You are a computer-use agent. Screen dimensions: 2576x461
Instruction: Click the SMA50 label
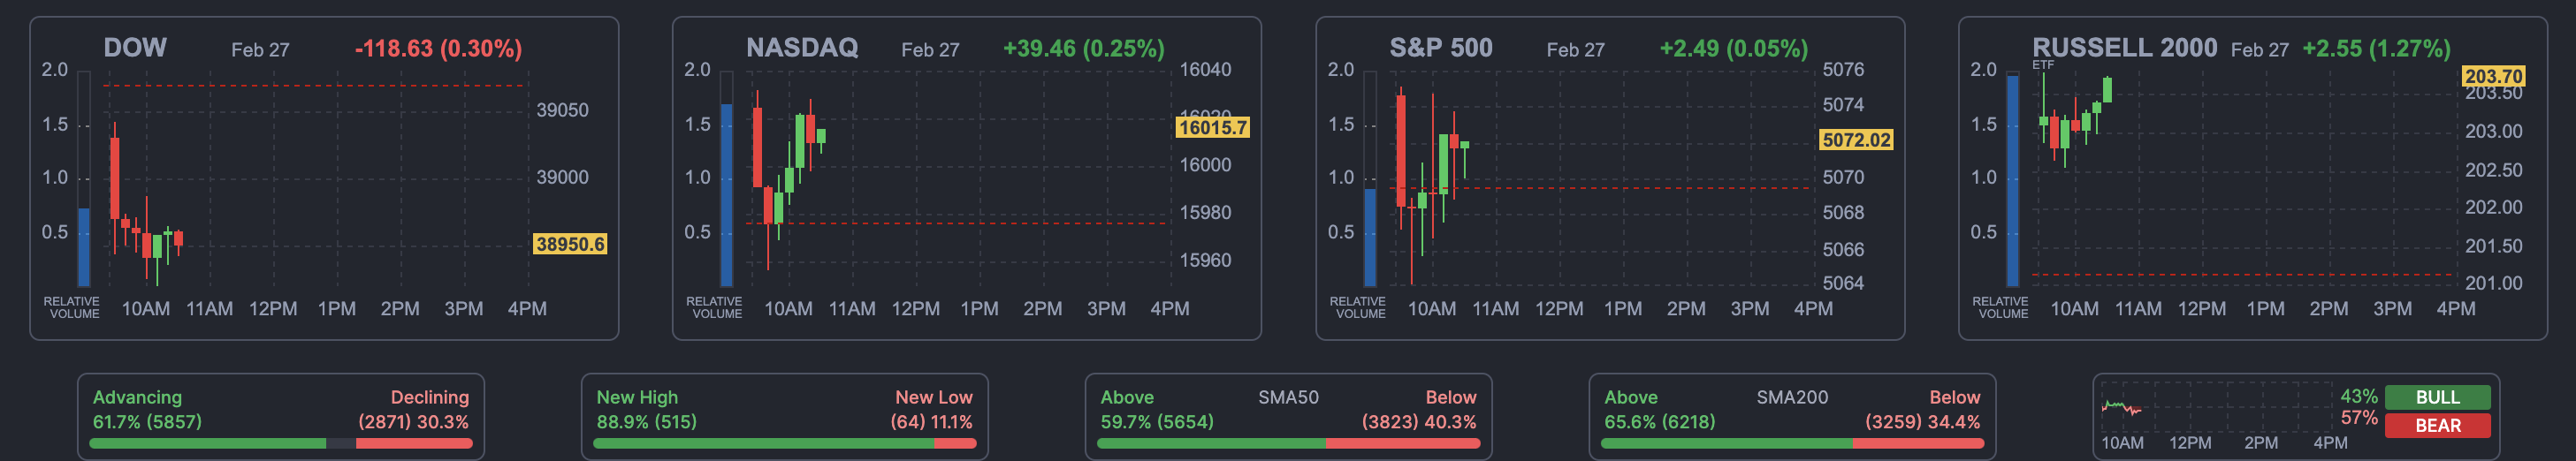pos(1288,397)
